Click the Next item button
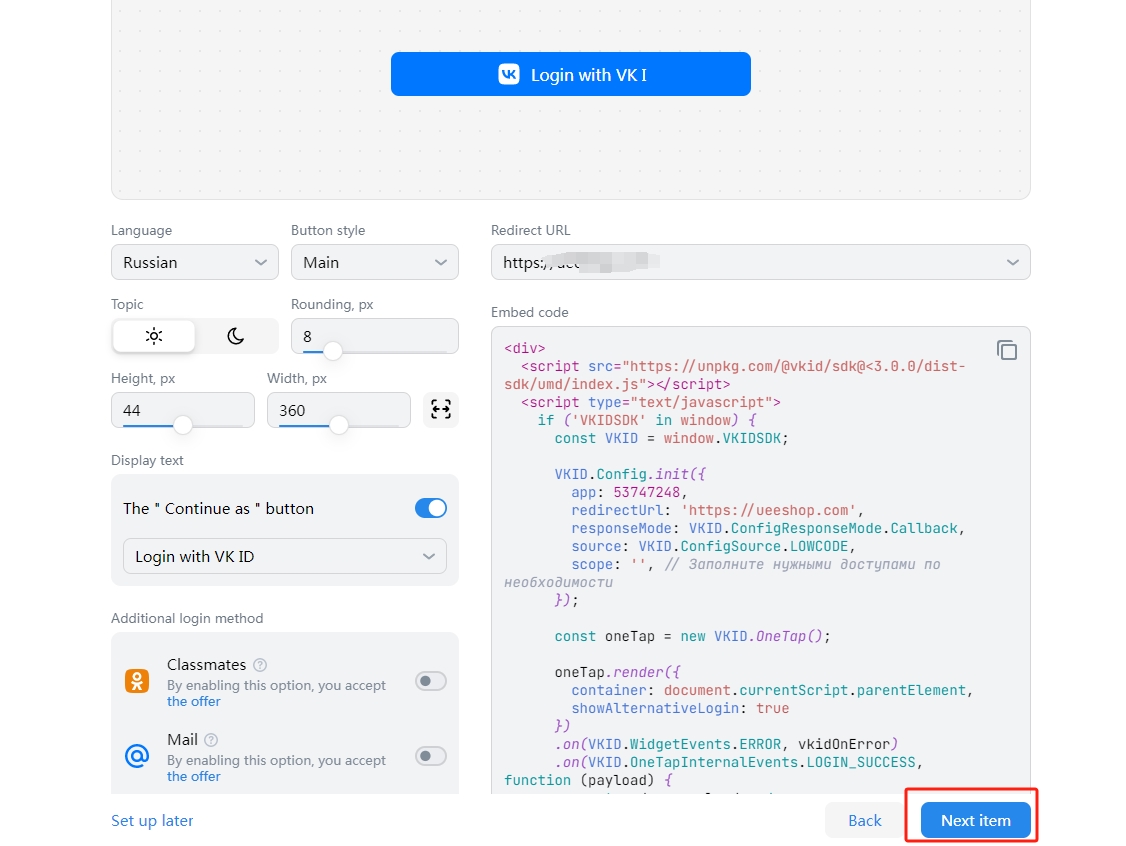This screenshot has width=1126, height=846. click(975, 820)
